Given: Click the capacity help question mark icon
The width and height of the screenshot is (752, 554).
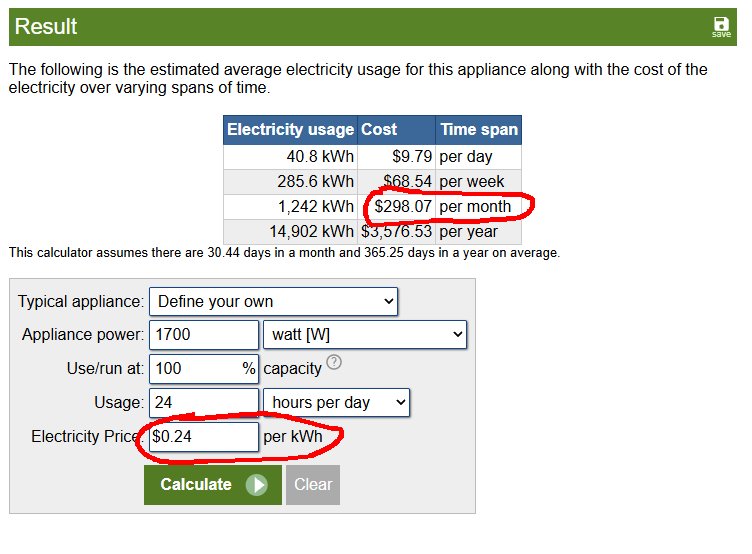Looking at the screenshot, I should tap(334, 363).
